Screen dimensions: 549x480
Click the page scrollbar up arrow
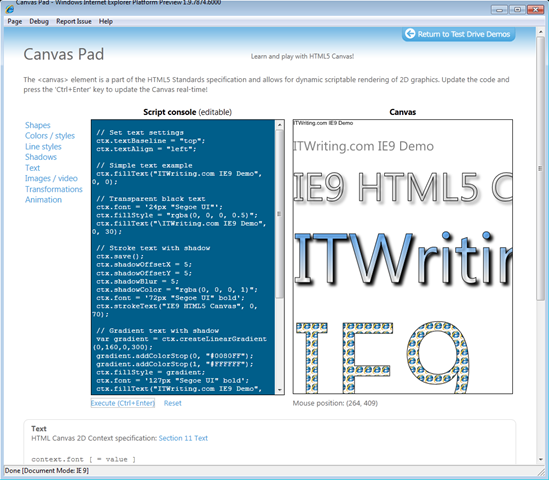[x=540, y=32]
